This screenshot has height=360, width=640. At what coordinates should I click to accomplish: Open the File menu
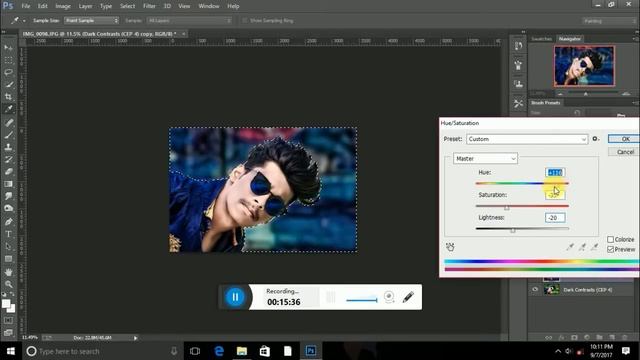coord(26,6)
